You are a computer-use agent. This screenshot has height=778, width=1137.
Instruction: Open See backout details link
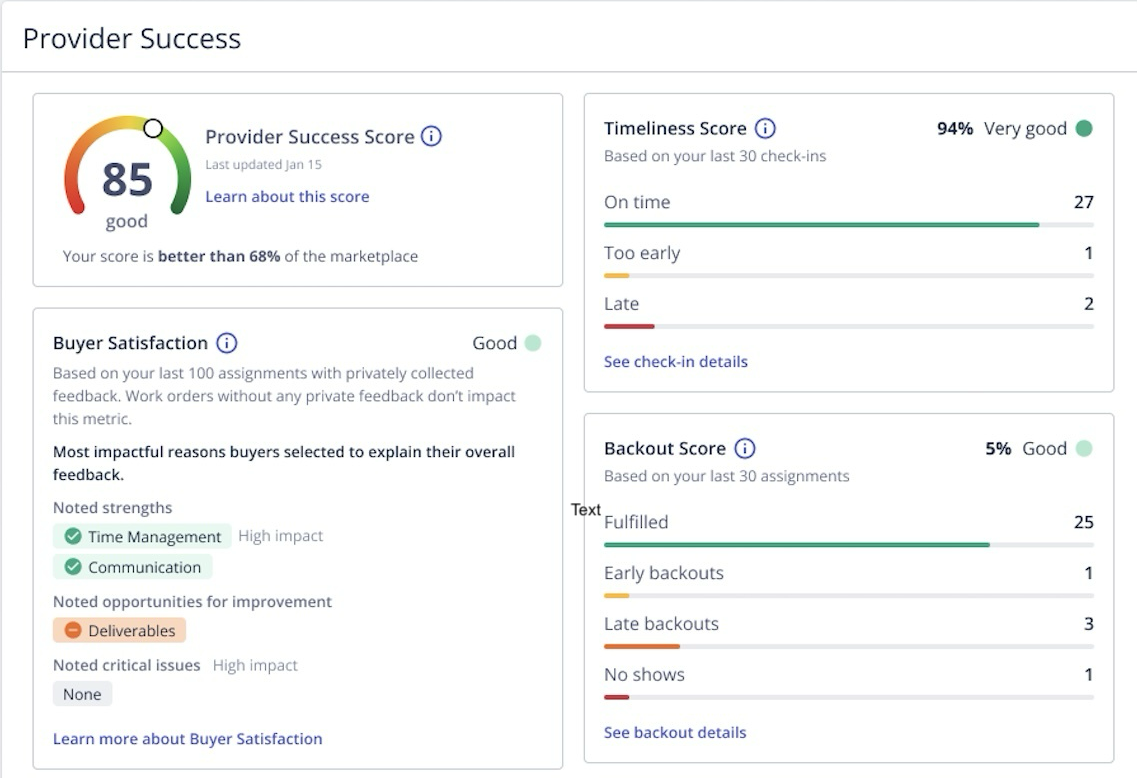[675, 733]
